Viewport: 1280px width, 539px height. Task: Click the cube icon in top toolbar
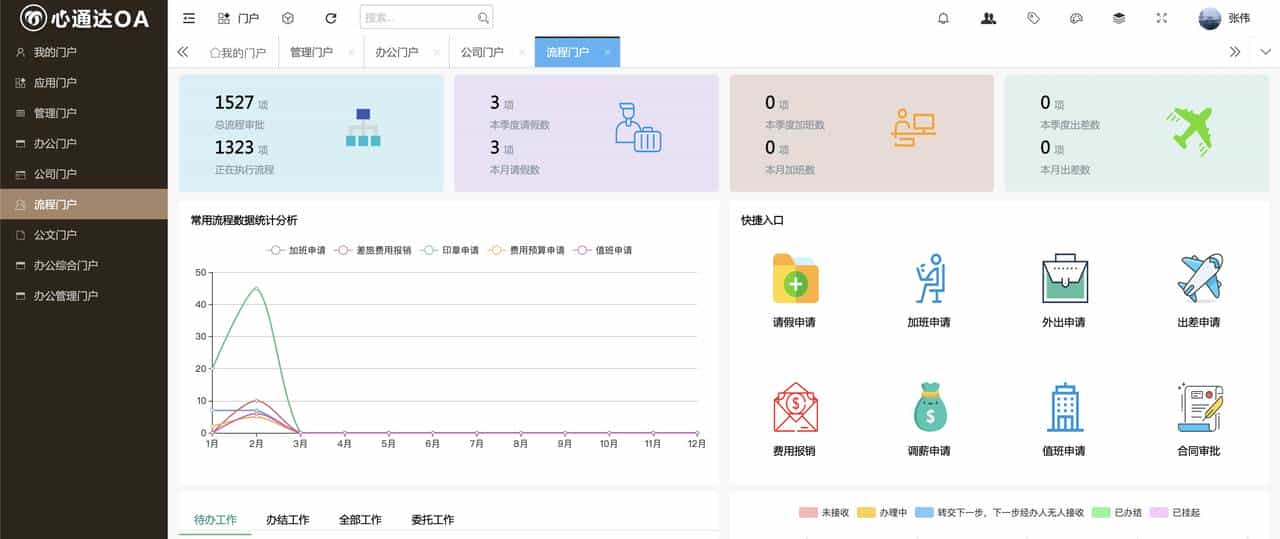[x=288, y=18]
